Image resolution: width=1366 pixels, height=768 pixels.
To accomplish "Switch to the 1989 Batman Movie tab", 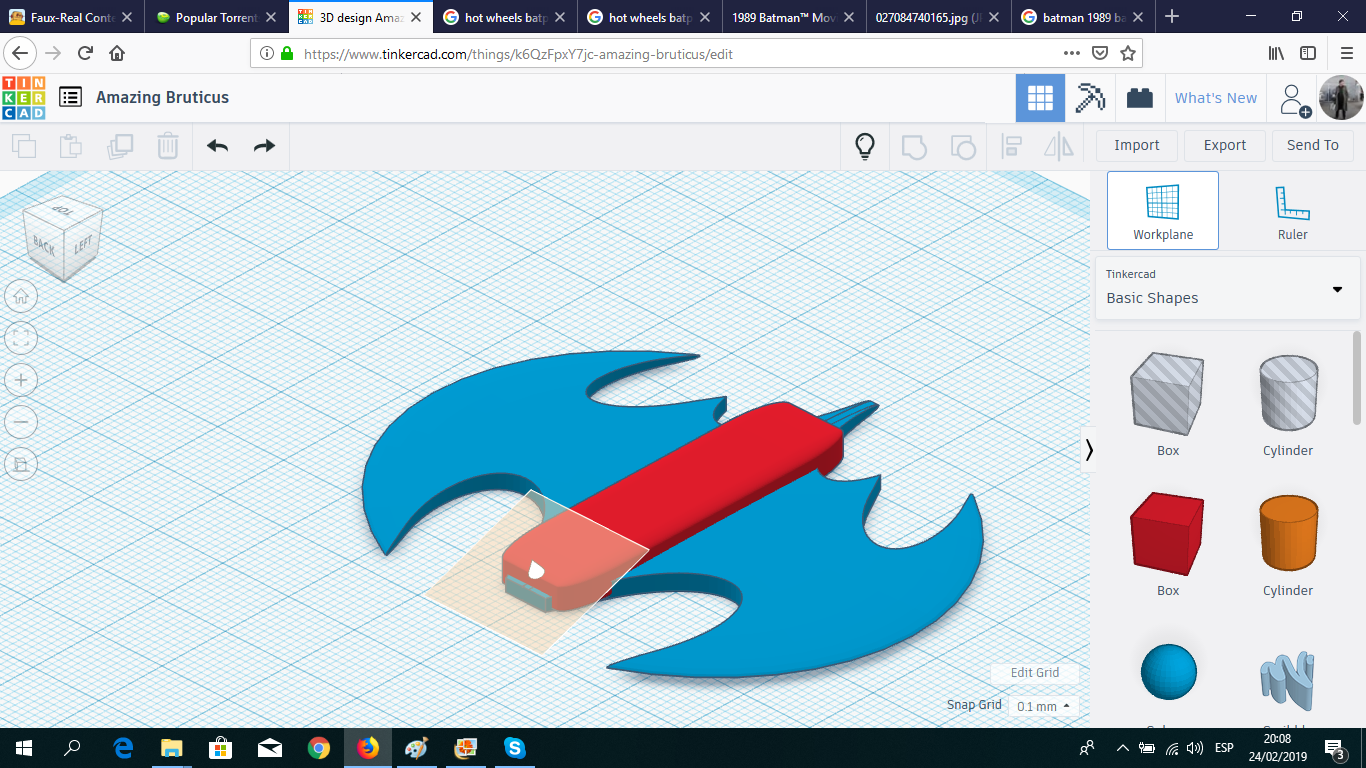I will (793, 17).
